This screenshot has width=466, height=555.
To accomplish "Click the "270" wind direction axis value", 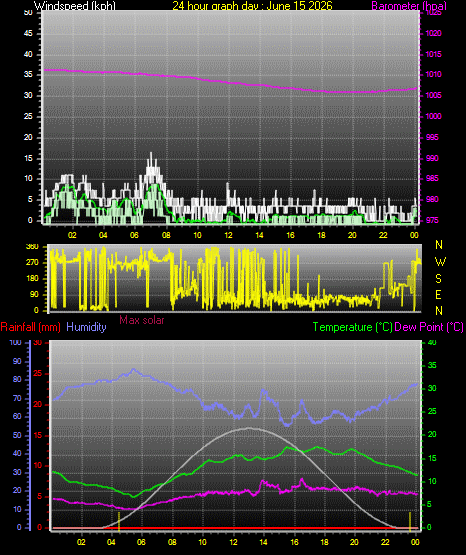I will coord(32,263).
